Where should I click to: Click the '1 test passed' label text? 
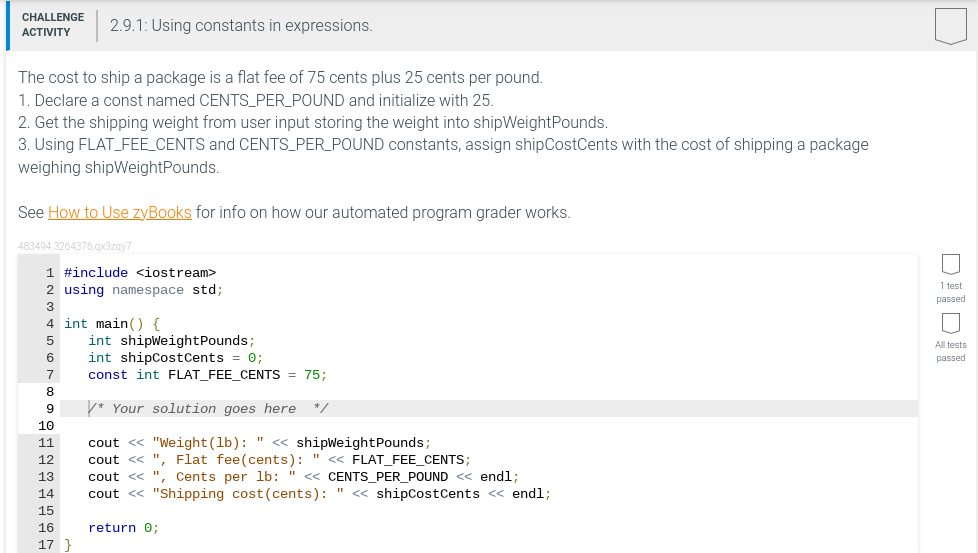point(951,292)
